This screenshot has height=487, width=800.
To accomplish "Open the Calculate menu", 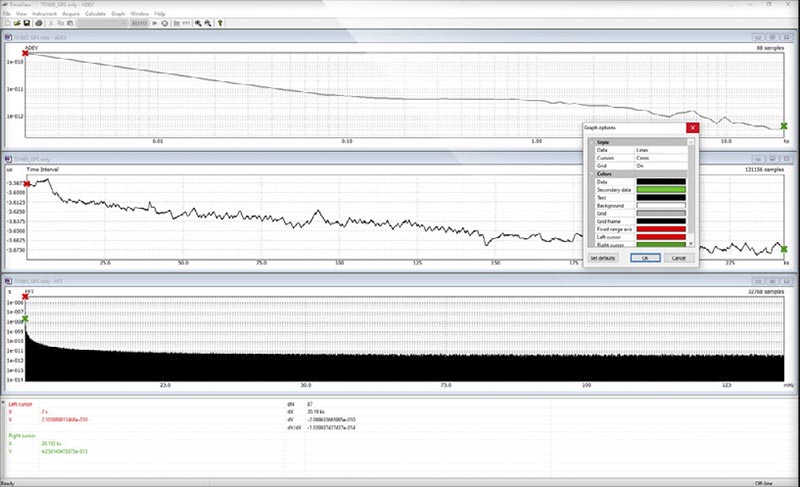I will [x=95, y=14].
